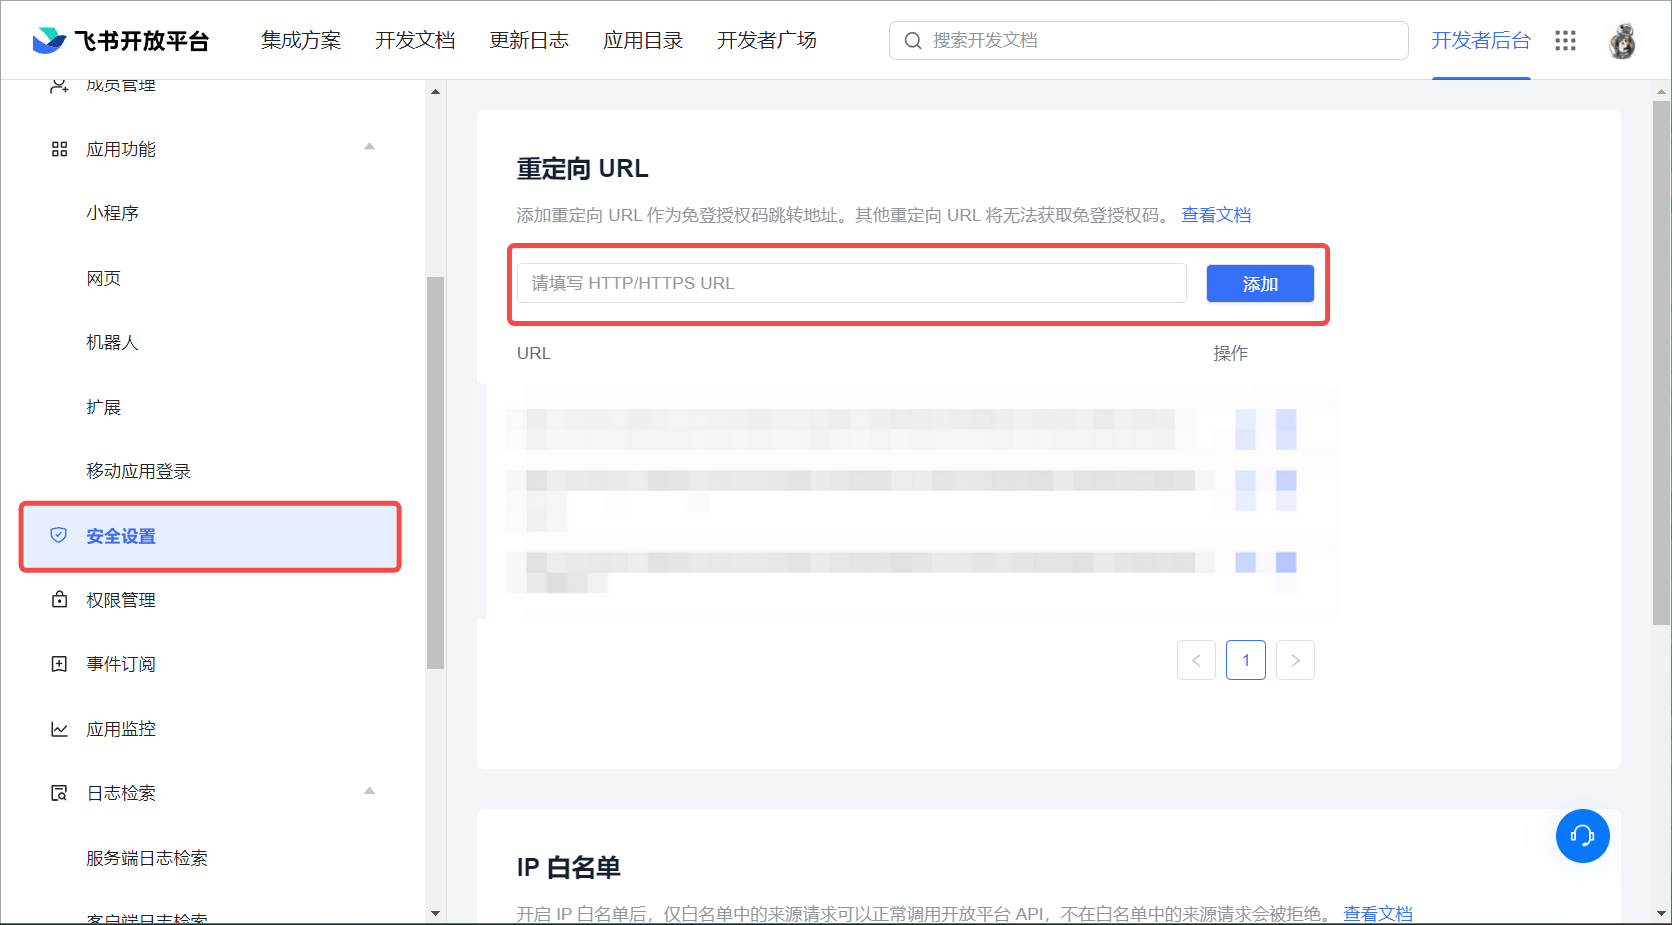The height and width of the screenshot is (925, 1672).
Task: Open the 开发文档 menu
Action: 414,41
